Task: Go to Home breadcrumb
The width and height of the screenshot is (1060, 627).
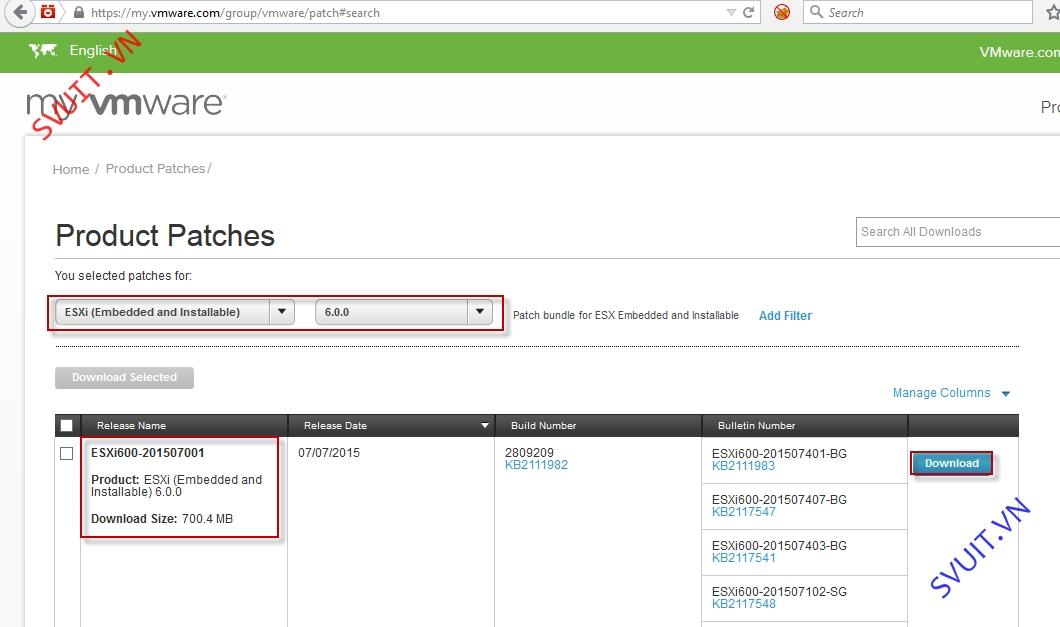Action: 71,169
